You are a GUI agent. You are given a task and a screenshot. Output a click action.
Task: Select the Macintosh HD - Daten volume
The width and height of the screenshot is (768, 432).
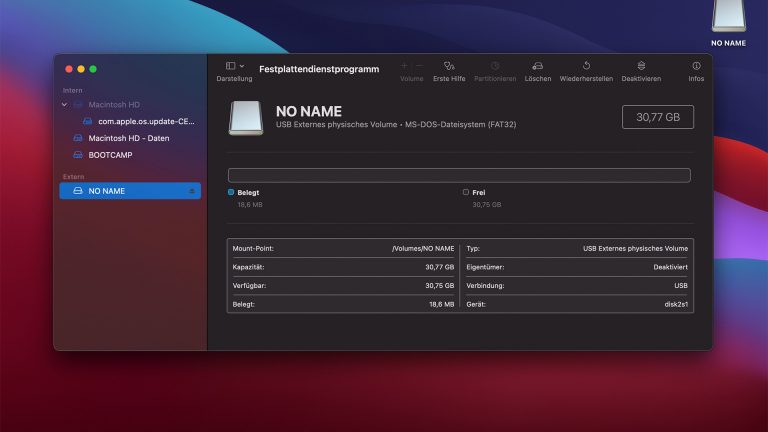point(127,138)
